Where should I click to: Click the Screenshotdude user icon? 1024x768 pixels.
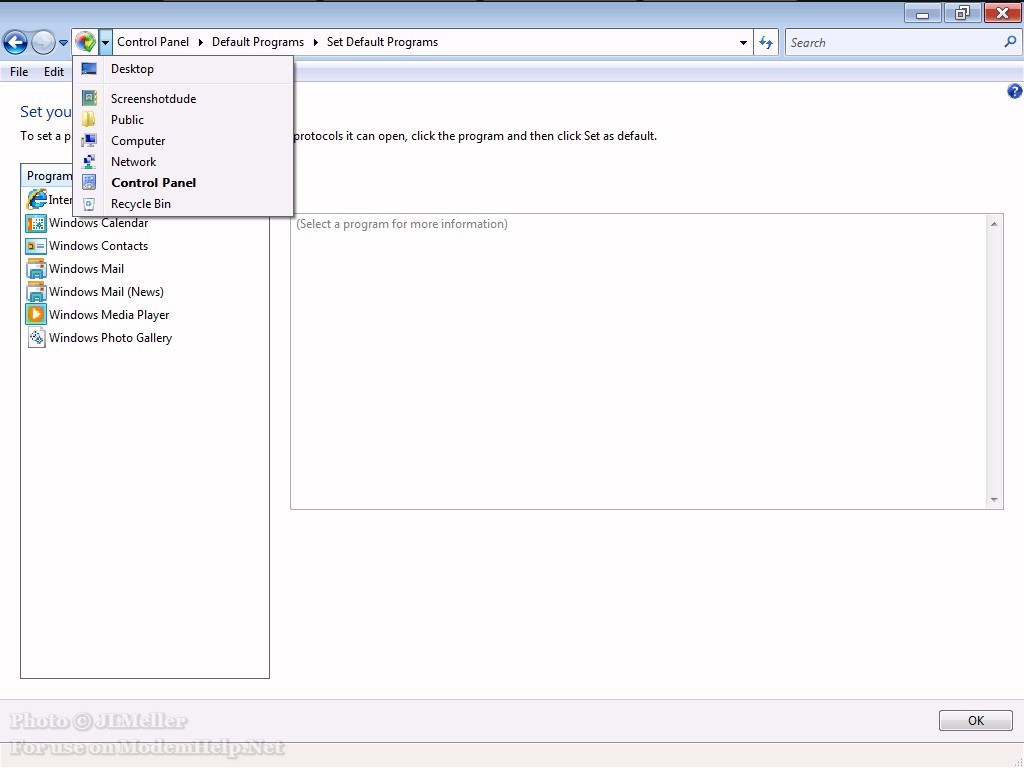click(x=89, y=98)
